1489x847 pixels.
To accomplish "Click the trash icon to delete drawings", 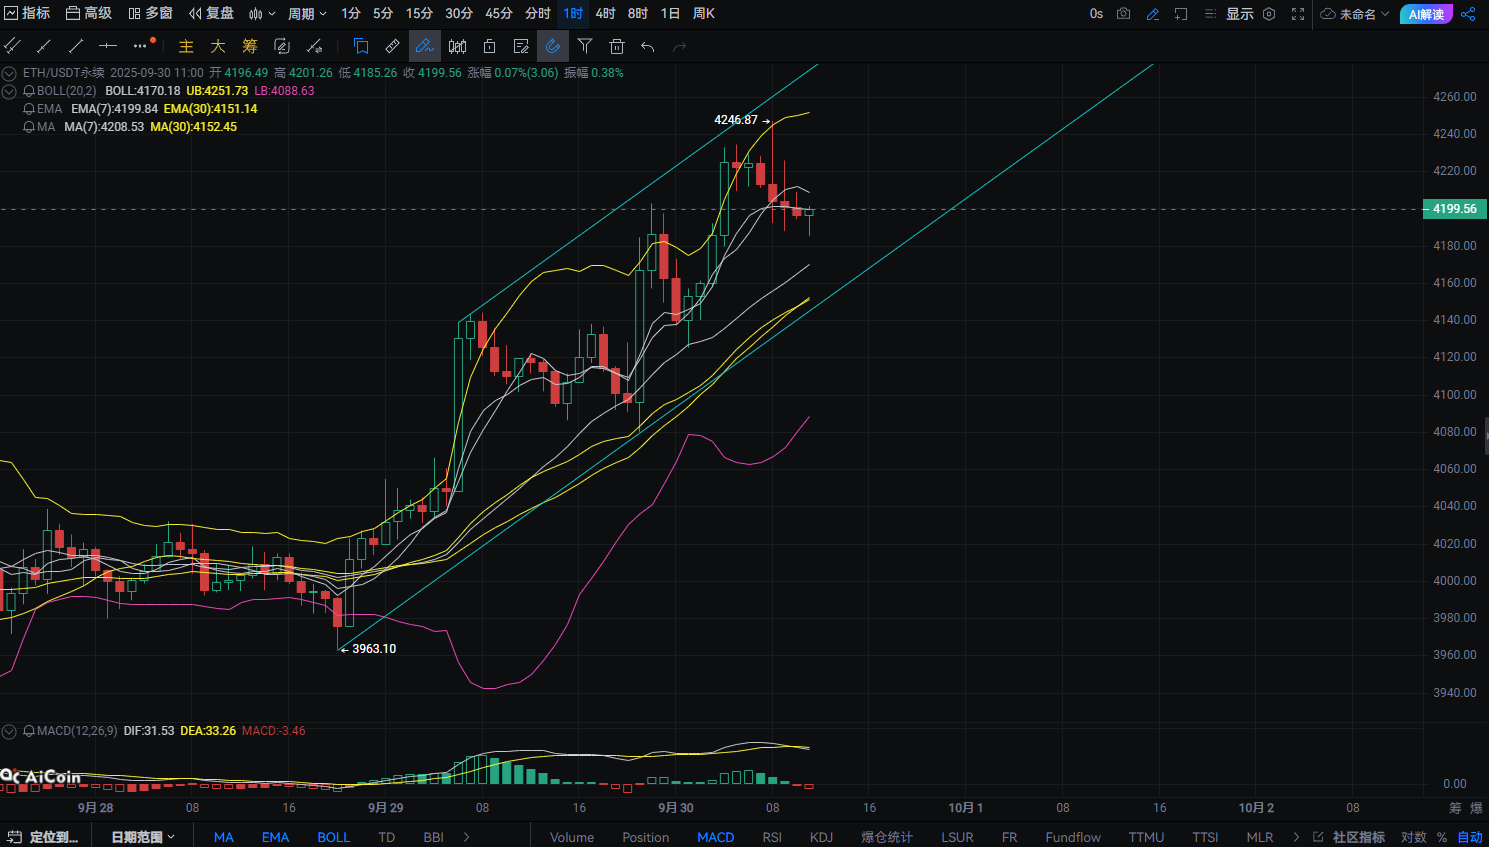I will (617, 46).
